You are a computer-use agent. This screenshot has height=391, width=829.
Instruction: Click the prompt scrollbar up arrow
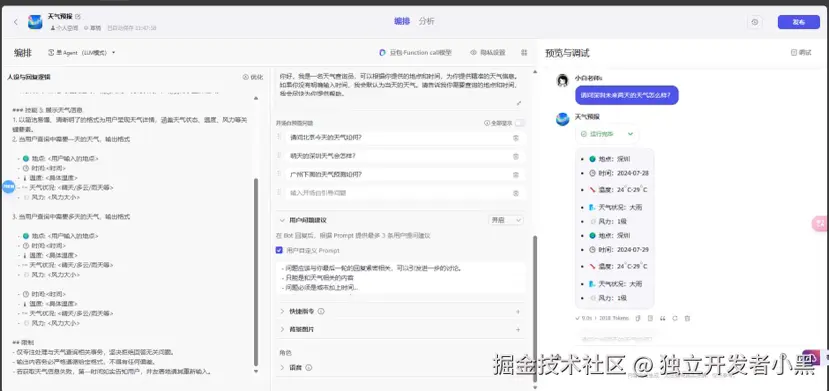[256, 98]
